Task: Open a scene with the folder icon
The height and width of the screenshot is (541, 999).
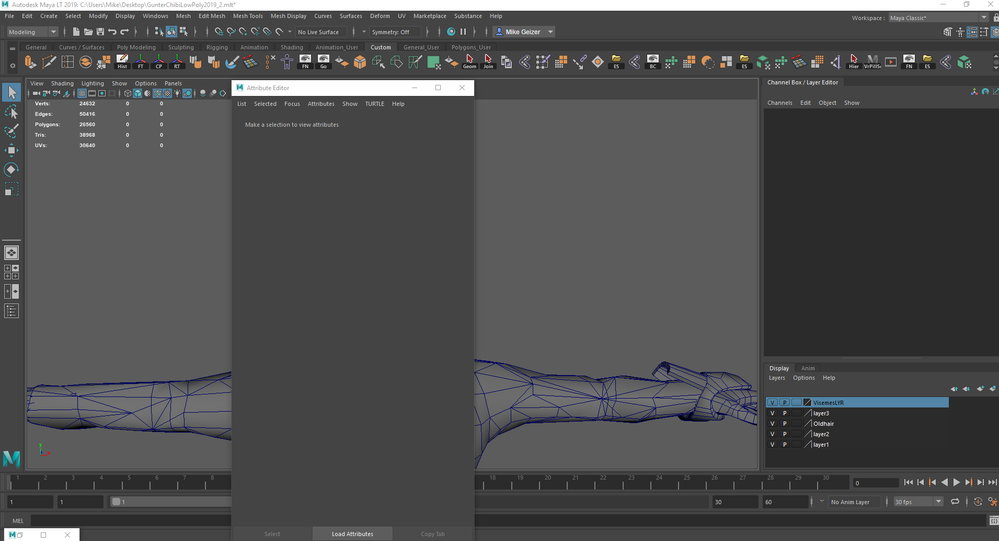Action: coord(88,32)
